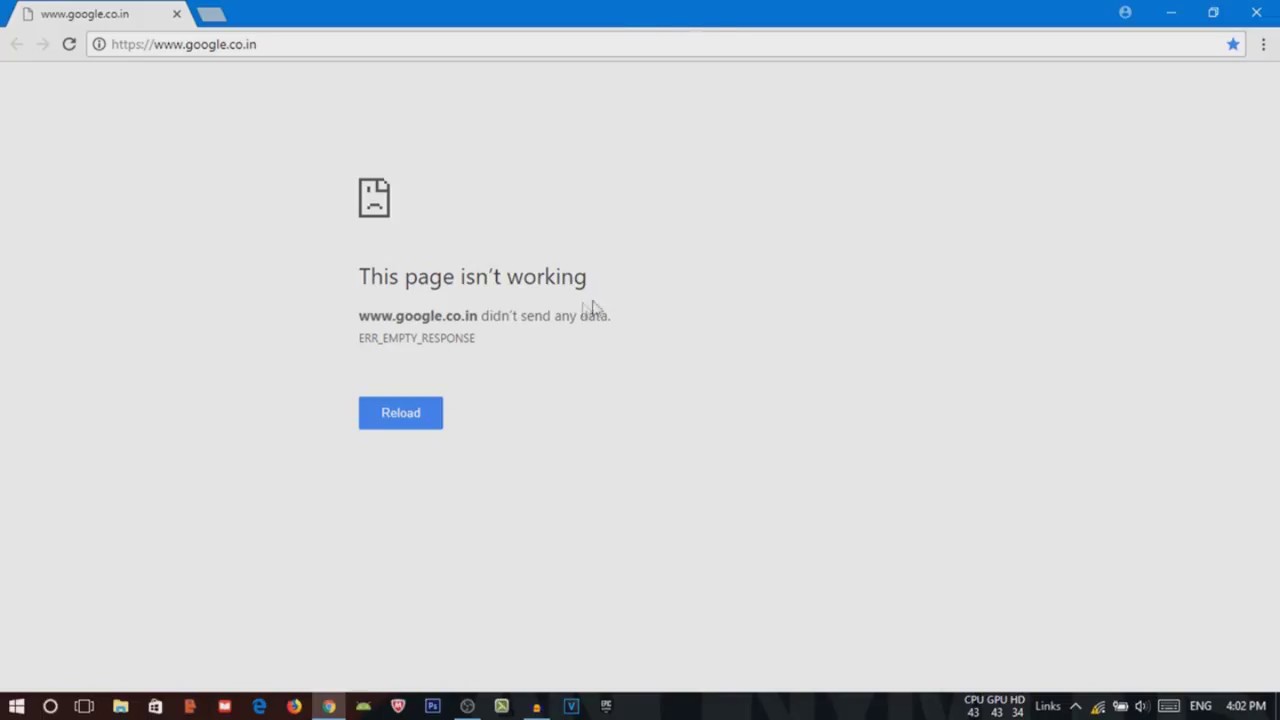
Task: Open a new tab with the new-tab button
Action: click(x=211, y=14)
